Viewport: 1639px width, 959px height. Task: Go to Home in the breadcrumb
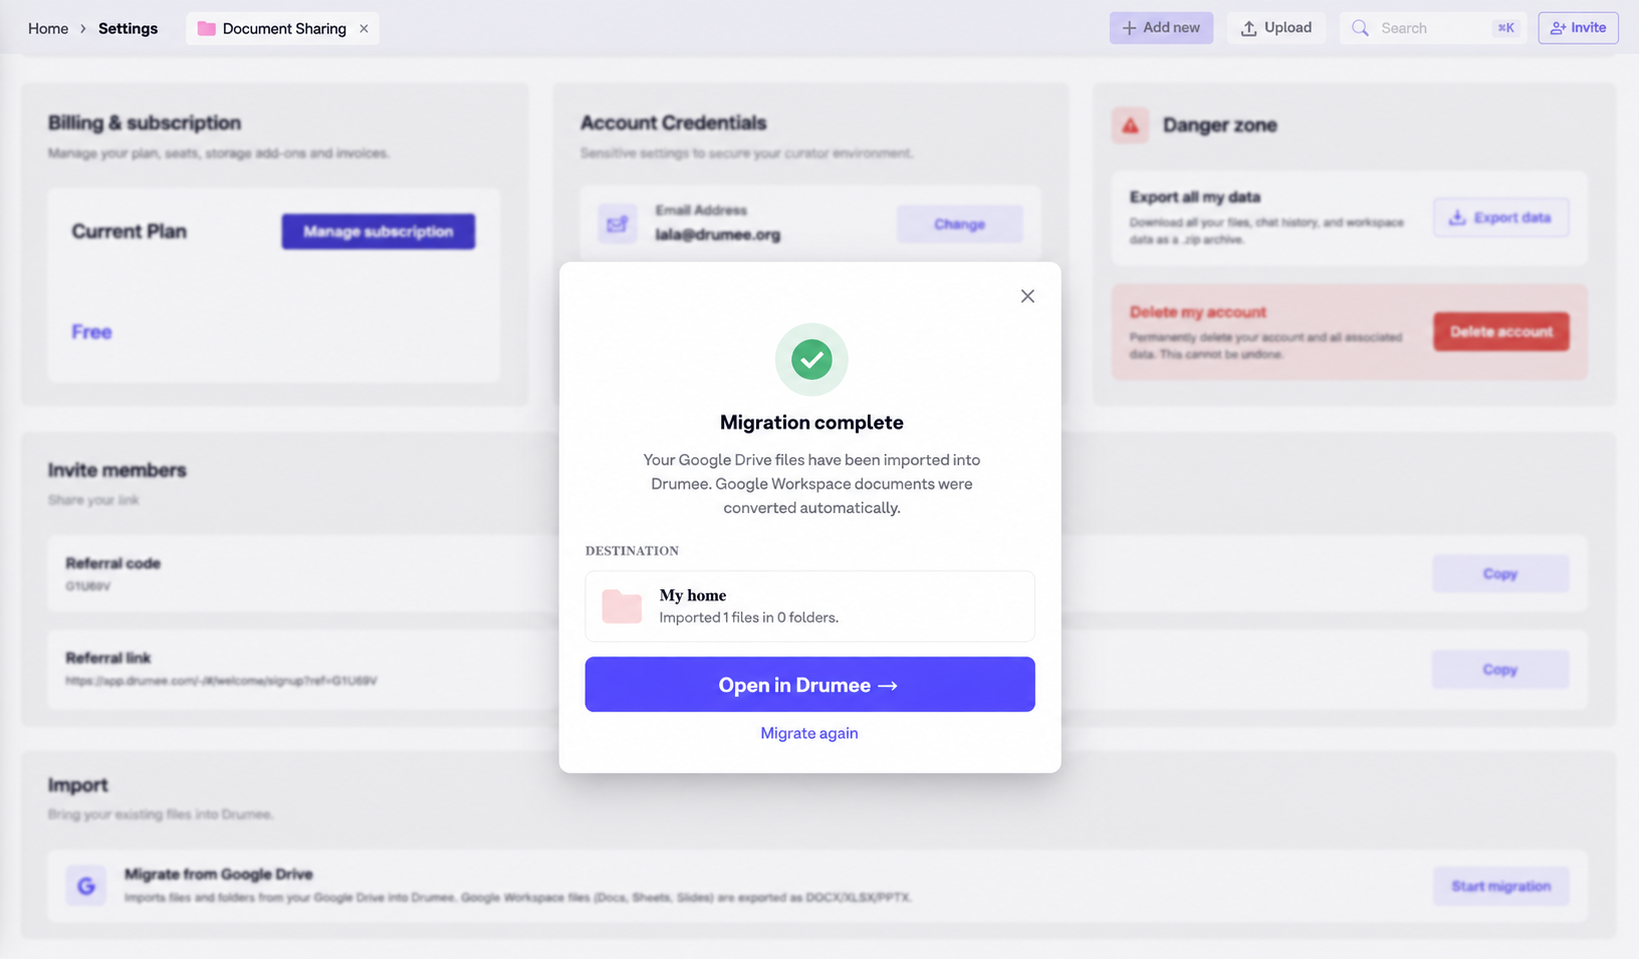(48, 28)
